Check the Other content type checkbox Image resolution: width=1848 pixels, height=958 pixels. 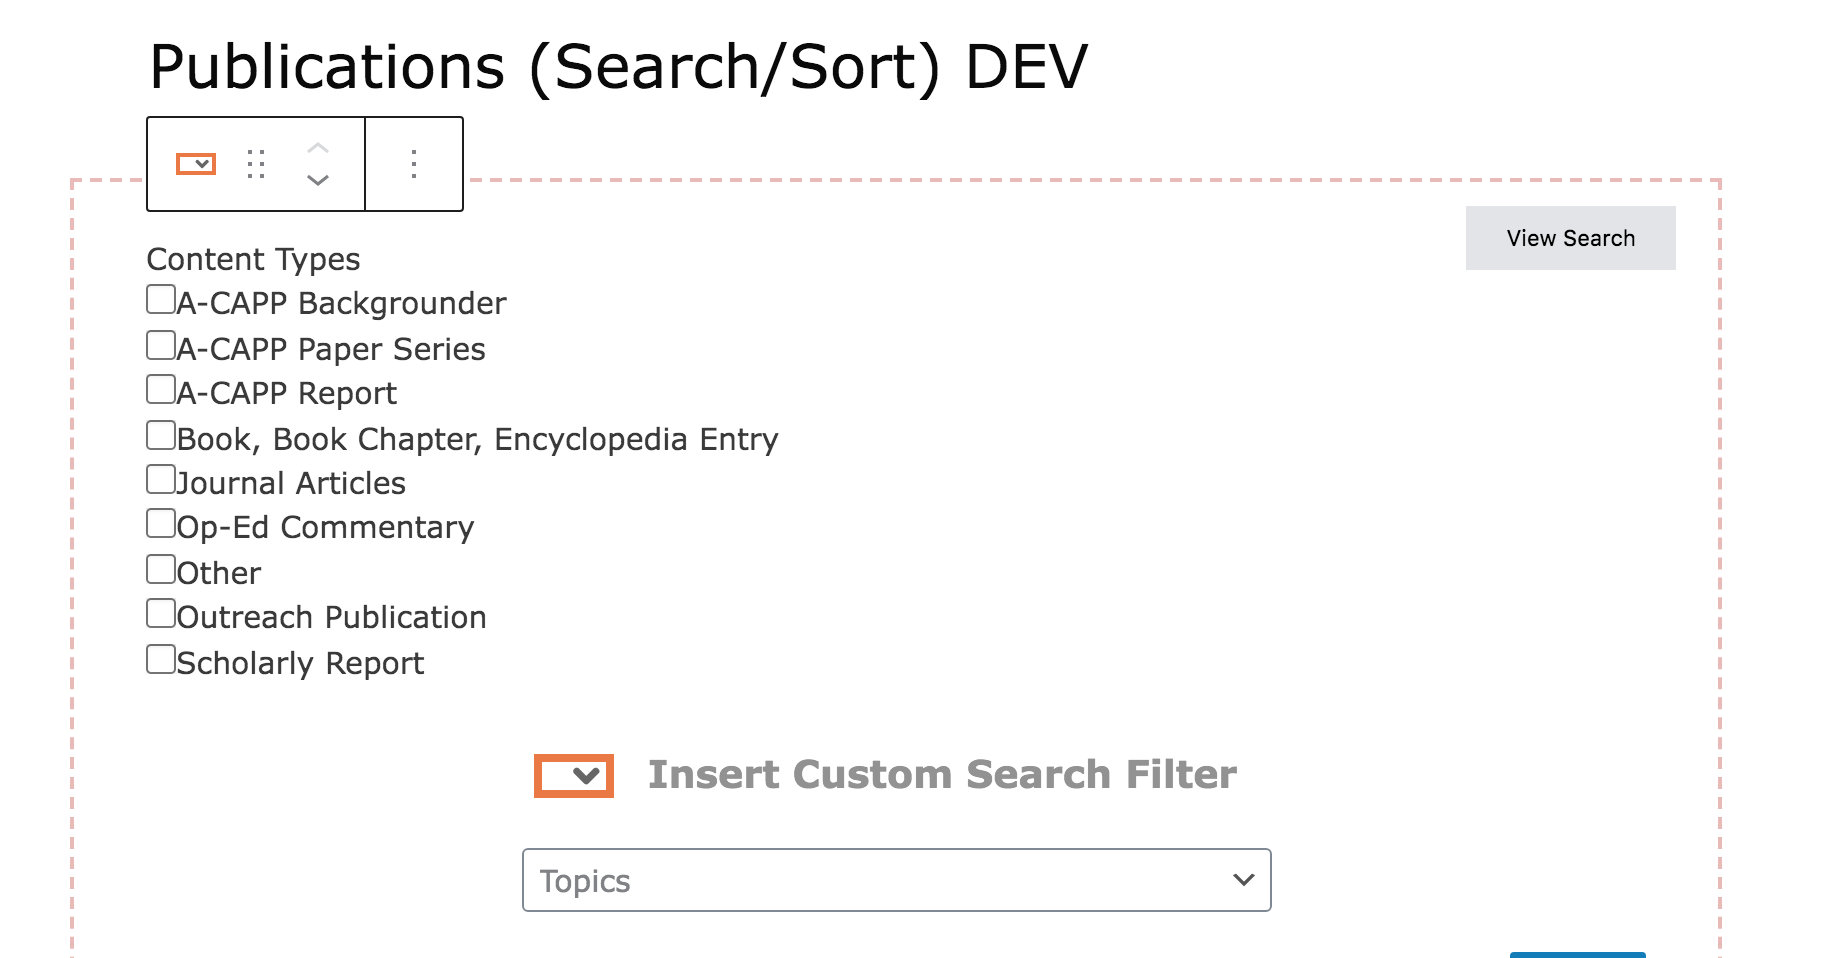tap(161, 569)
